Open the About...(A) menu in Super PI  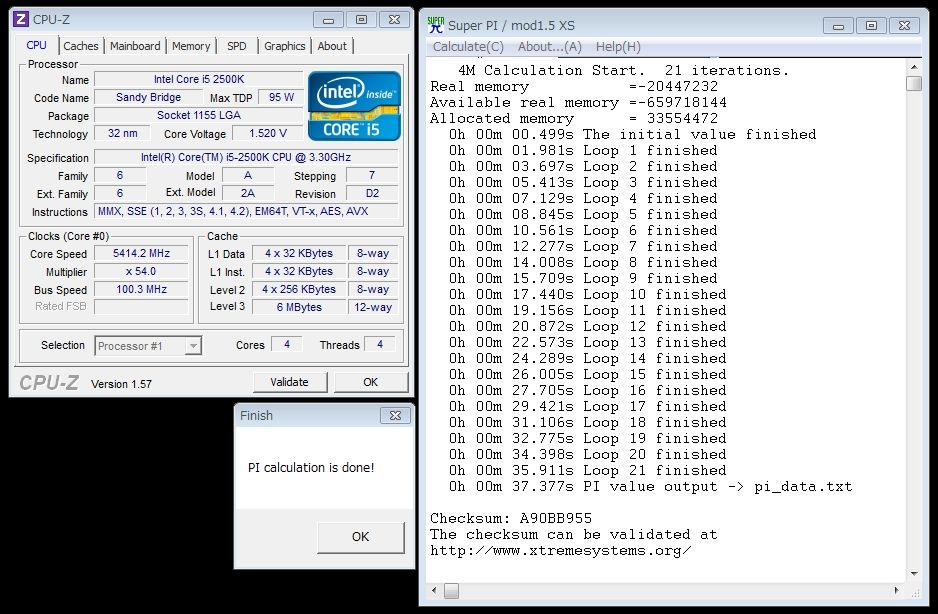(x=550, y=47)
